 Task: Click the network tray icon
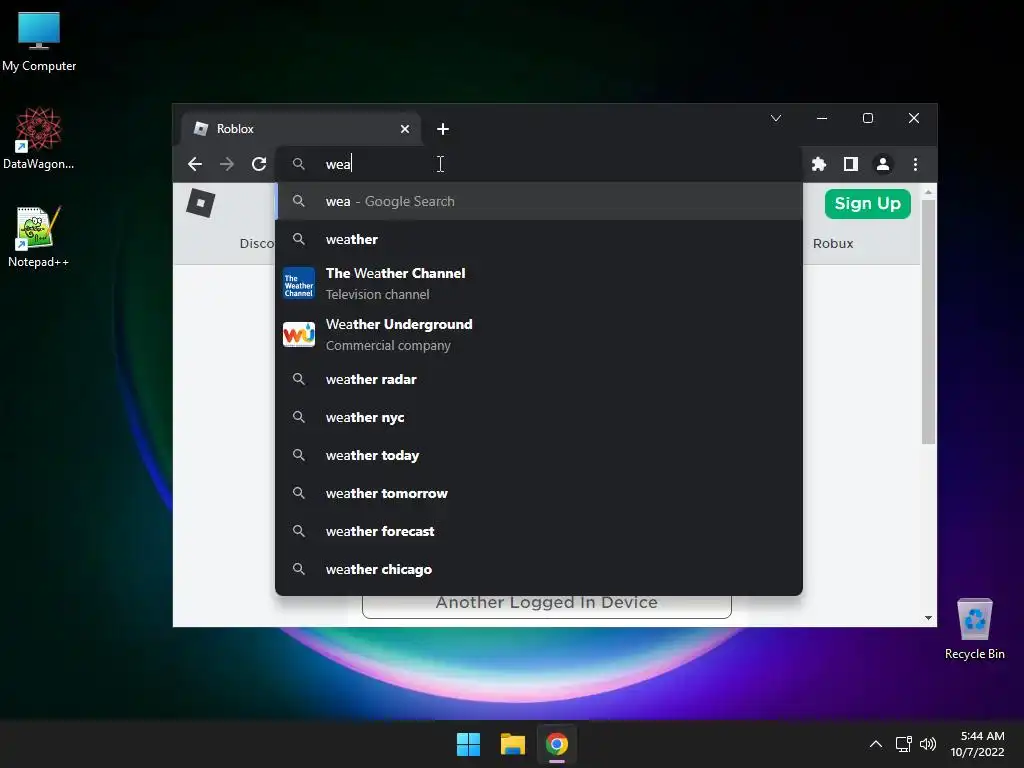pyautogui.click(x=904, y=744)
